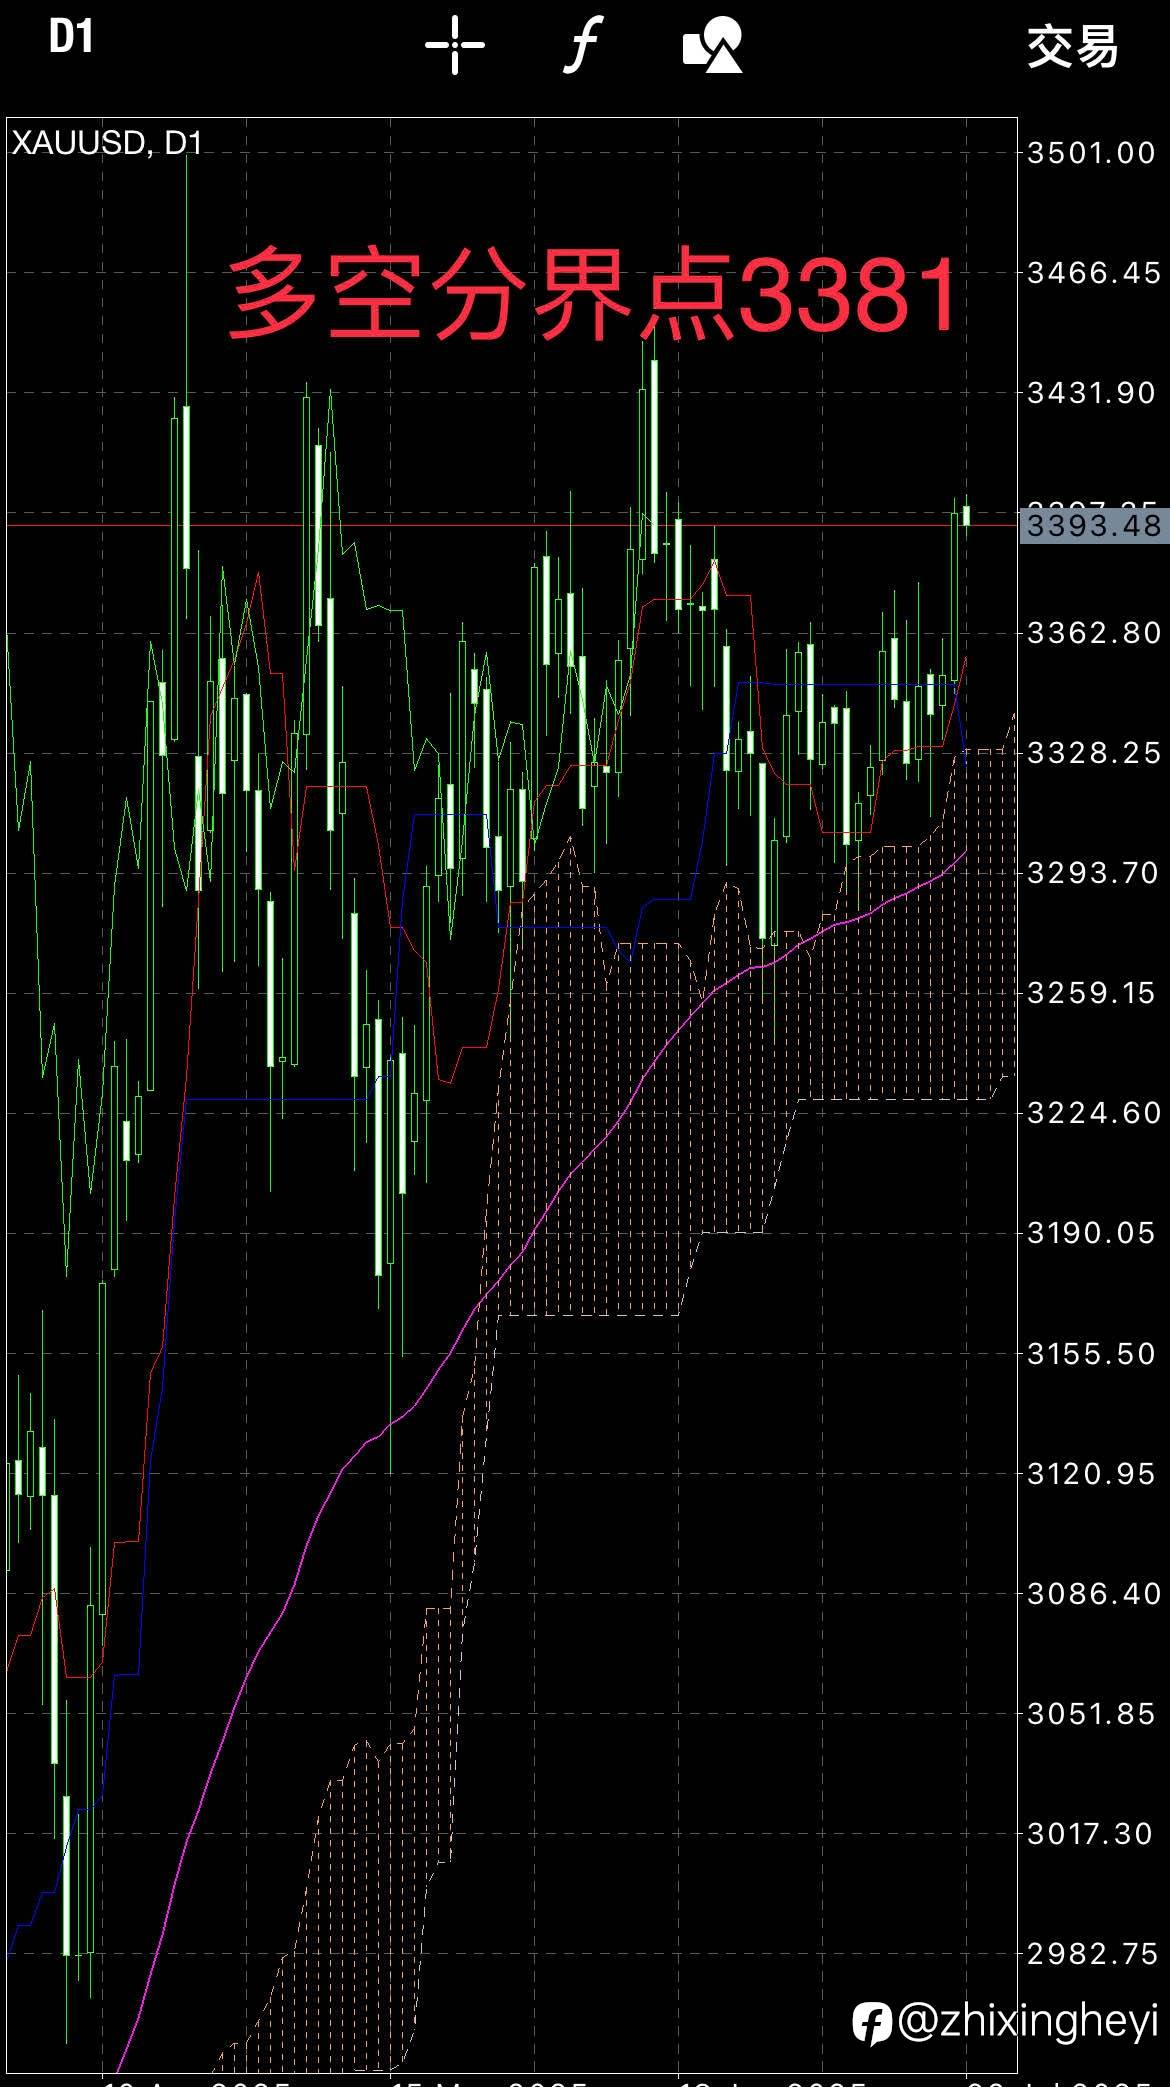1170x2087 pixels.
Task: Tap the 3293.70 price axis label
Action: pyautogui.click(x=1092, y=873)
